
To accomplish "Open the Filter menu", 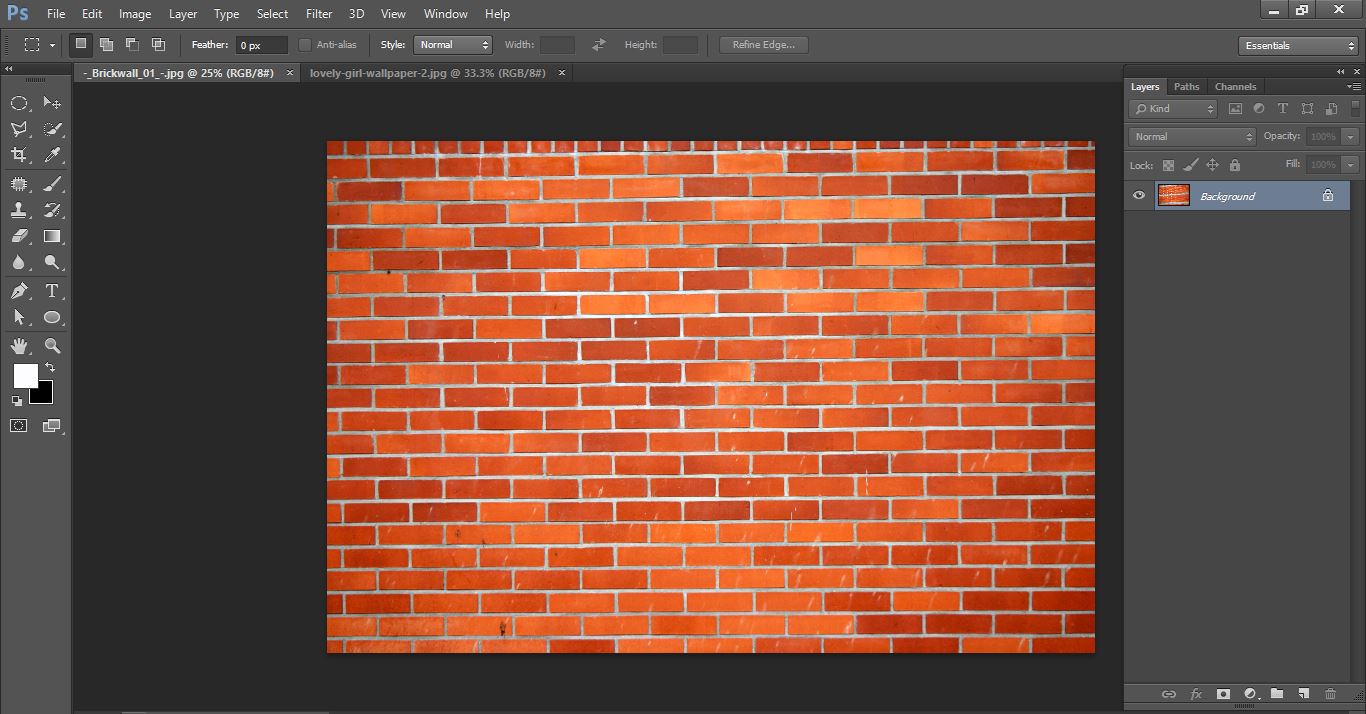I will (318, 13).
